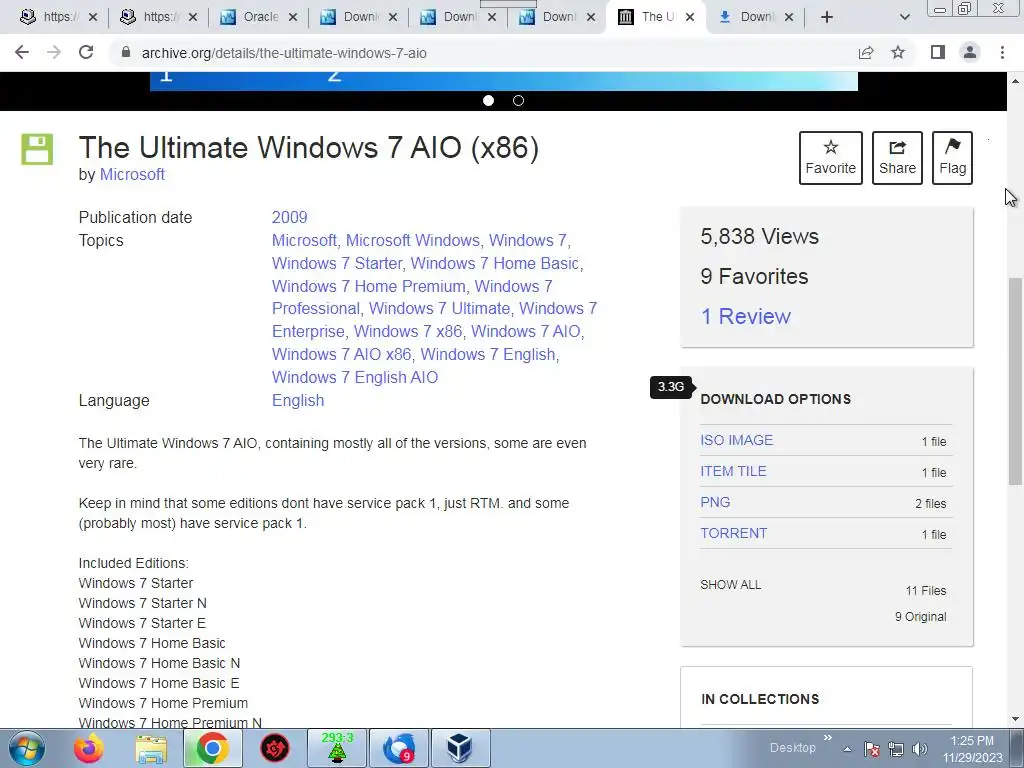The width and height of the screenshot is (1024, 768).
Task: Open the Windows 7 Ultimate topic link
Action: point(440,308)
